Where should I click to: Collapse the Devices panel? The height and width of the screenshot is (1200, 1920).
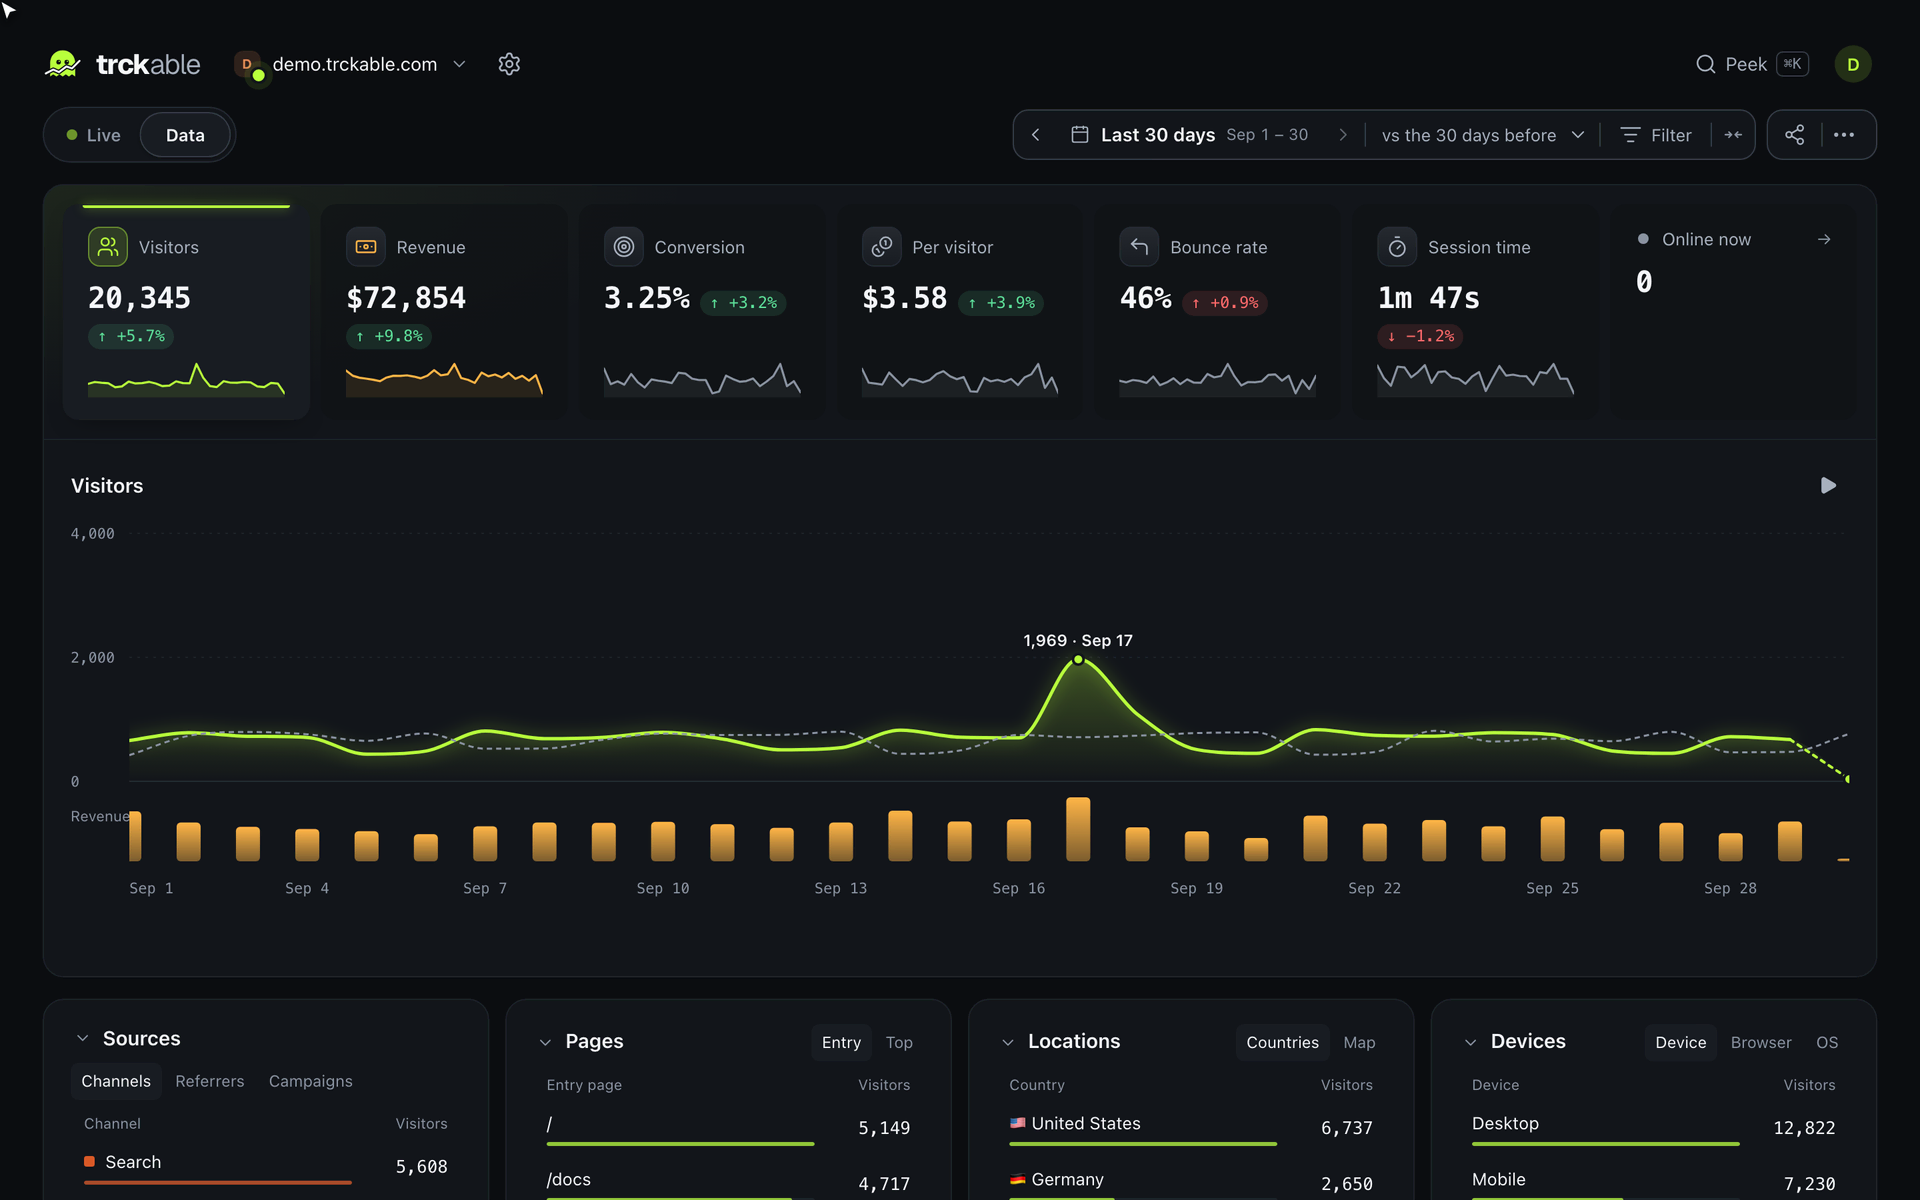tap(1470, 1042)
